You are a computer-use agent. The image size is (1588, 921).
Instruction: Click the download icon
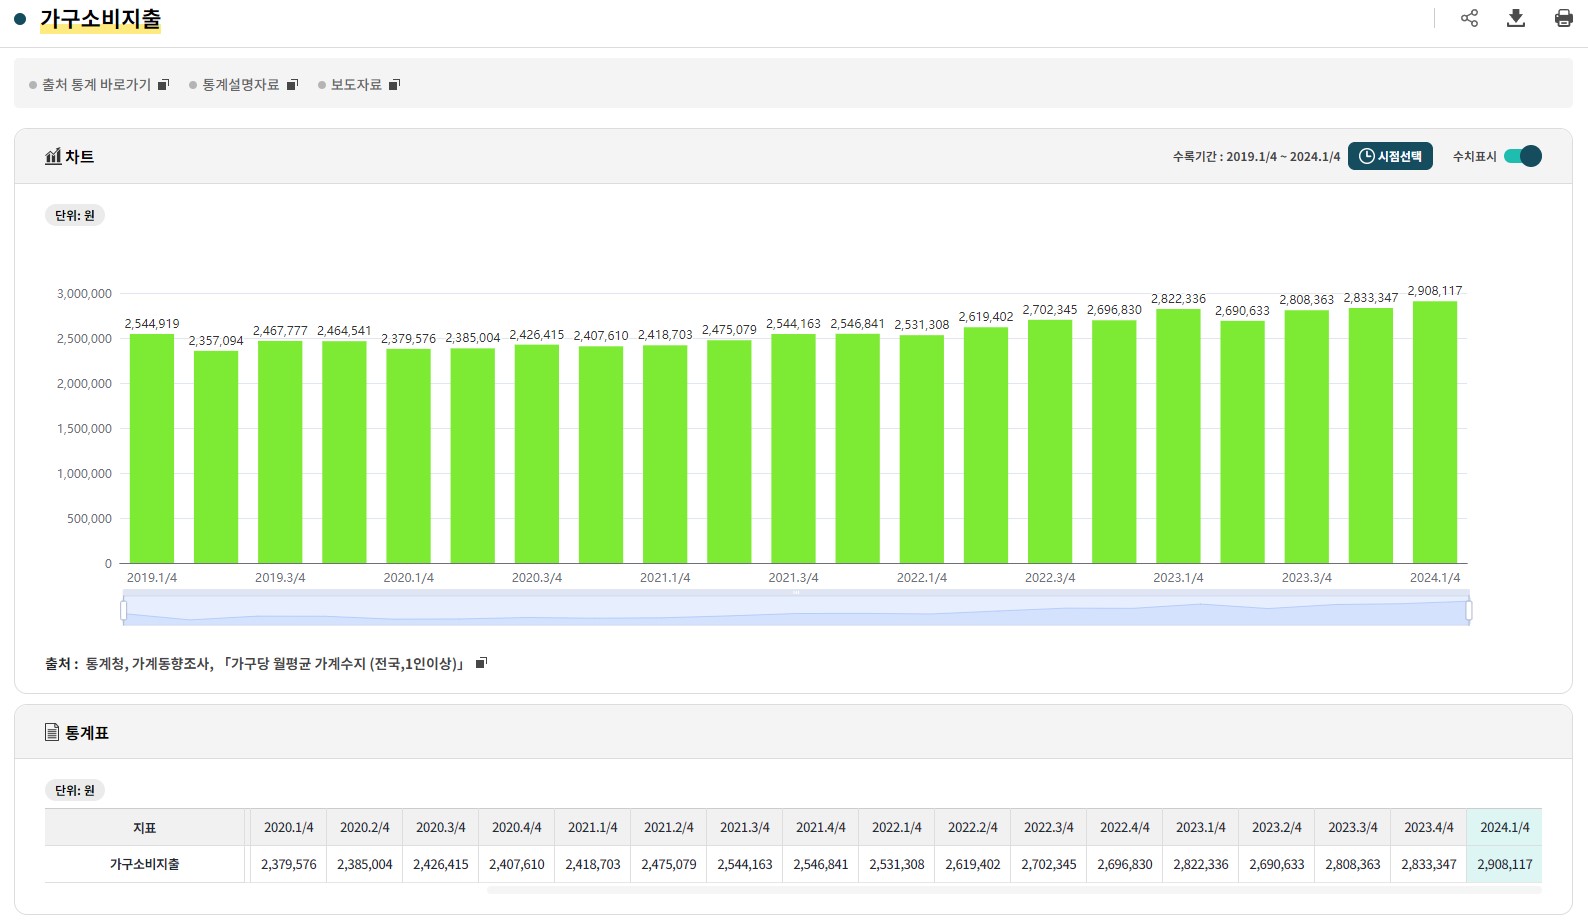1516,18
